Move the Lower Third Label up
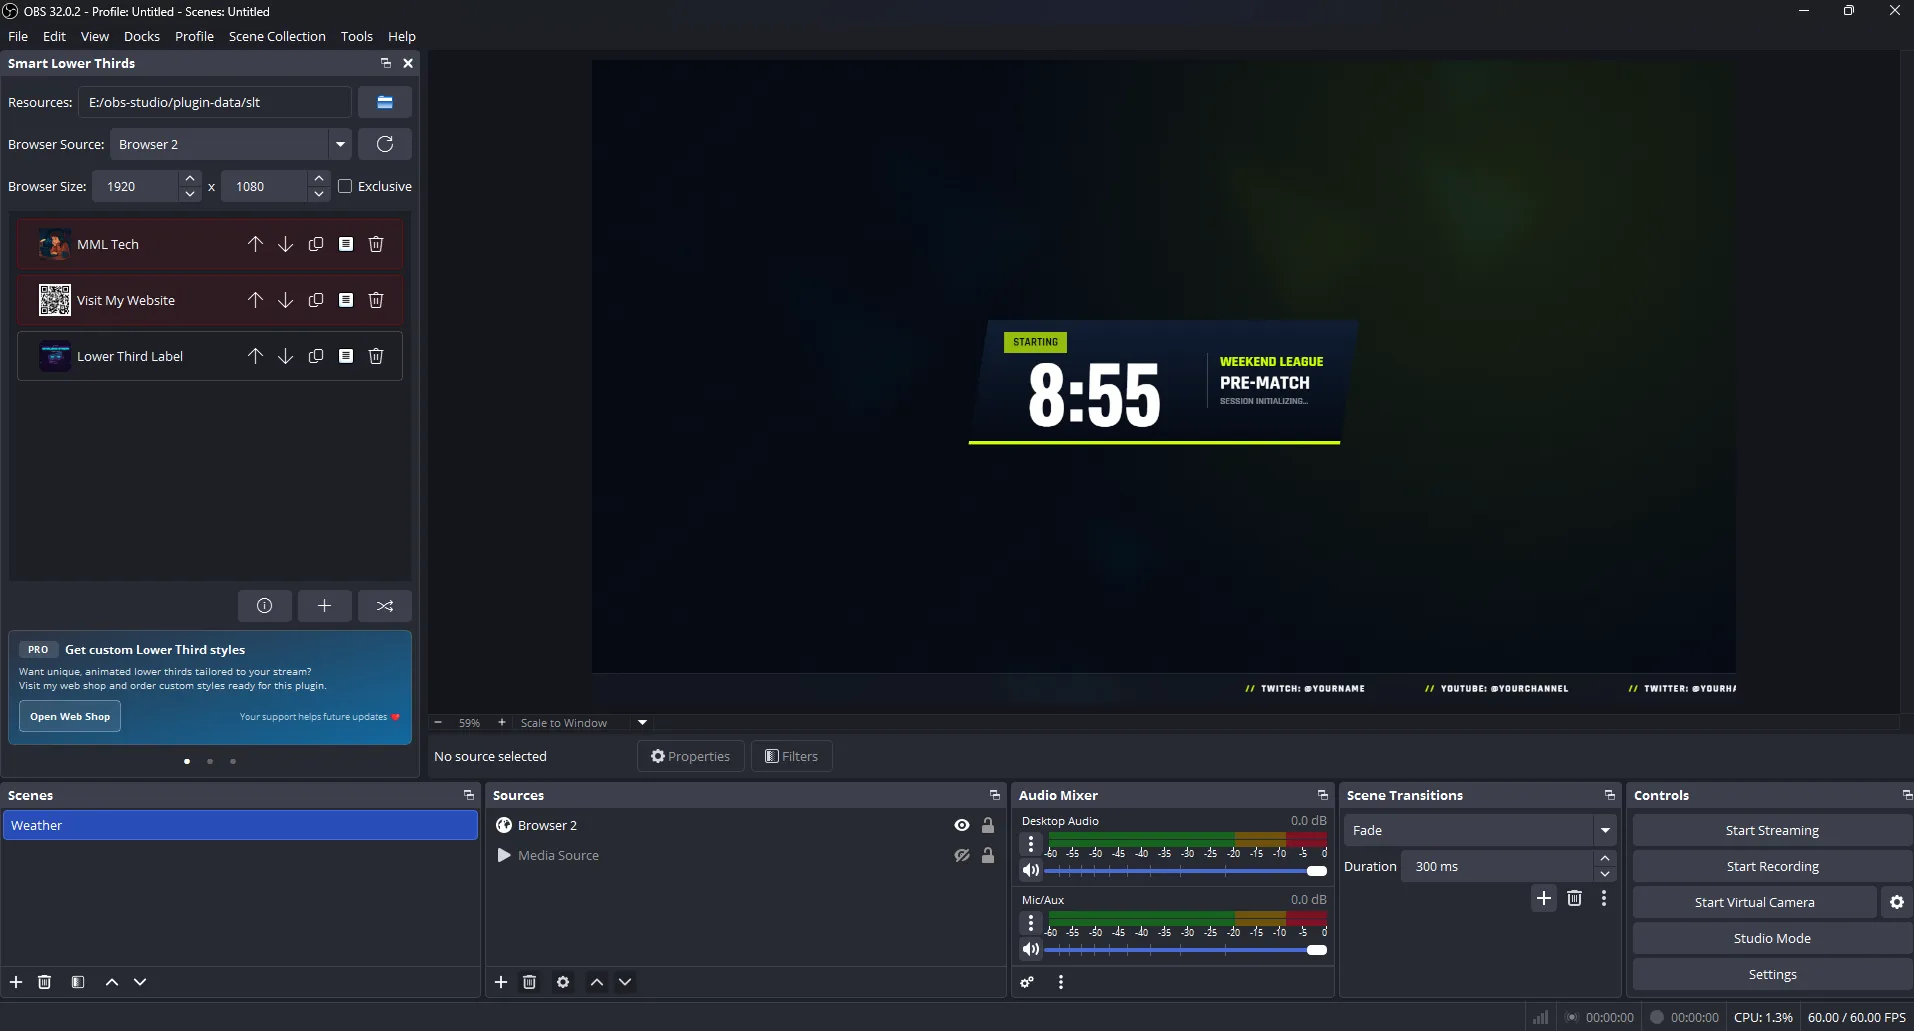1914x1031 pixels. click(x=254, y=355)
